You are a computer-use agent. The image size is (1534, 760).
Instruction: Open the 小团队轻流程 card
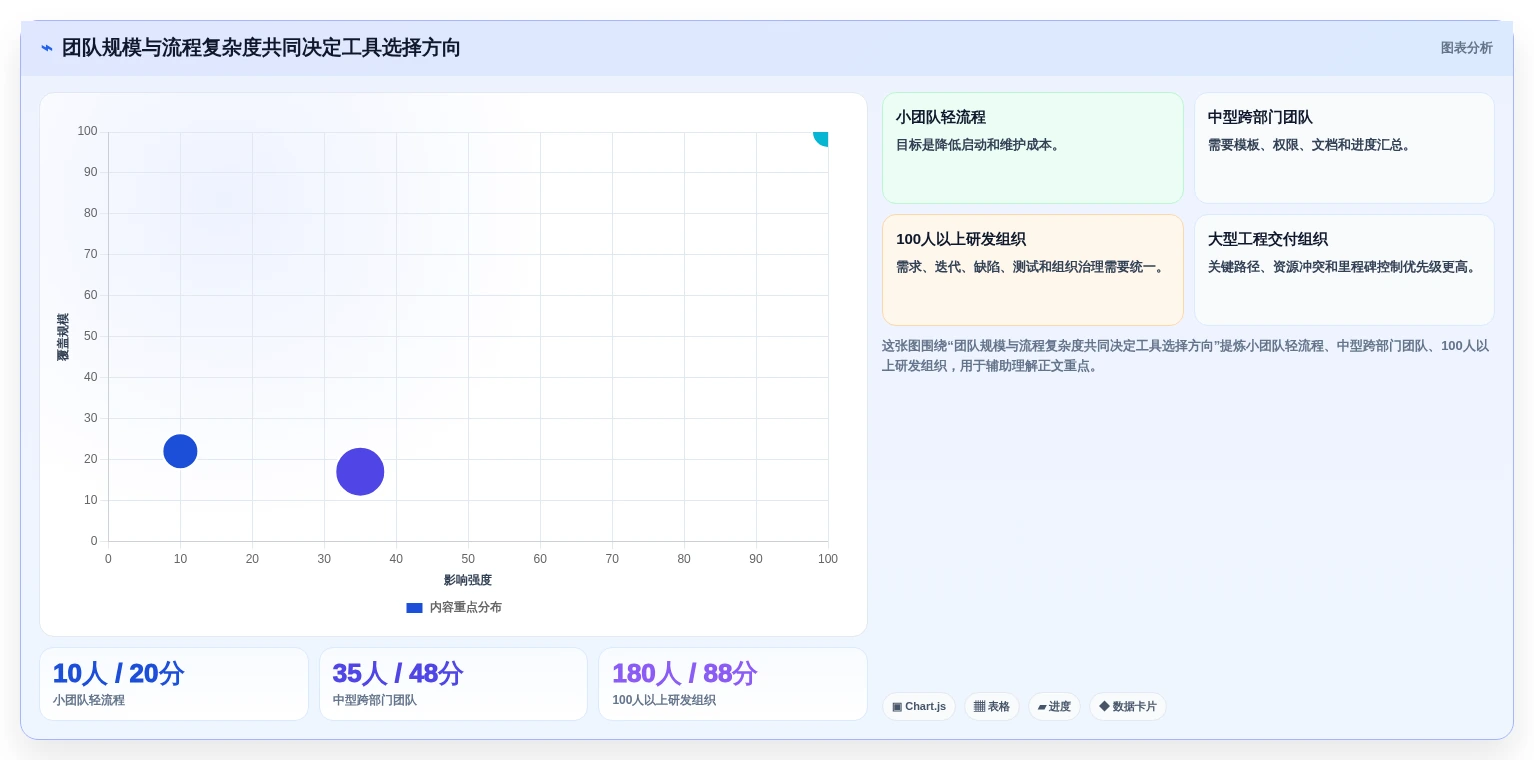pos(1032,148)
